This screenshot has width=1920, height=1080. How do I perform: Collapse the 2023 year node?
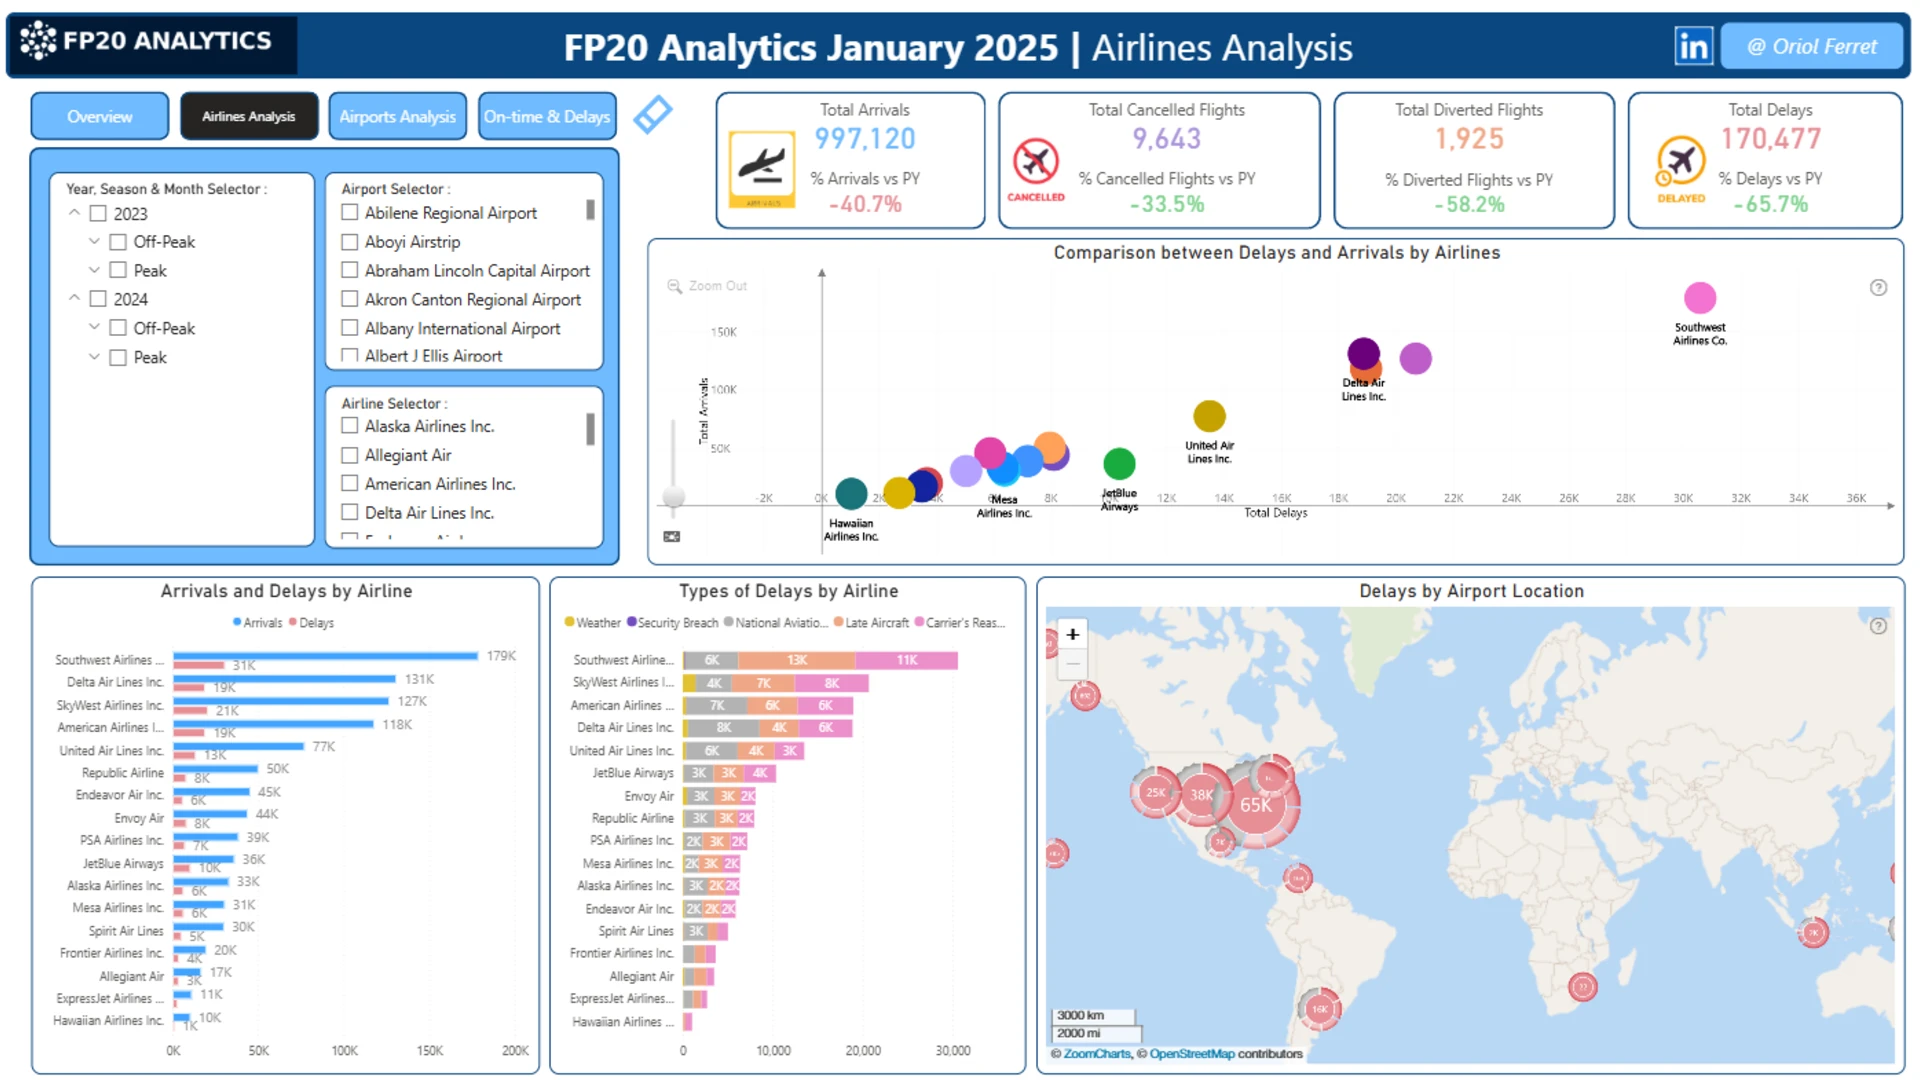pyautogui.click(x=74, y=213)
